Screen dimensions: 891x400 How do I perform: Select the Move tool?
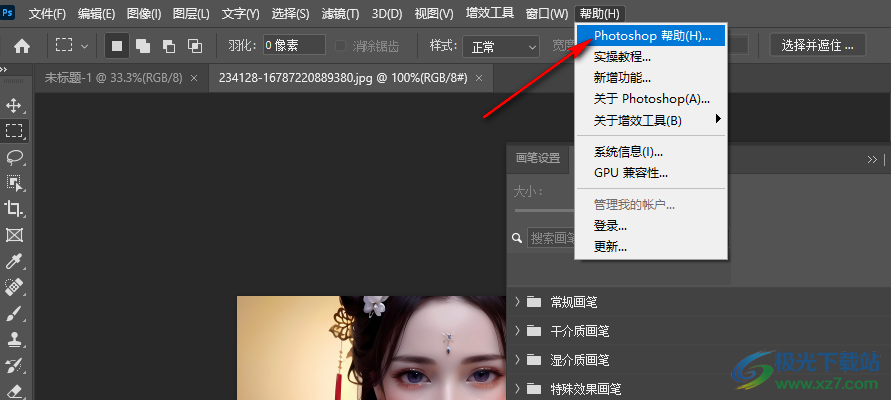click(14, 105)
